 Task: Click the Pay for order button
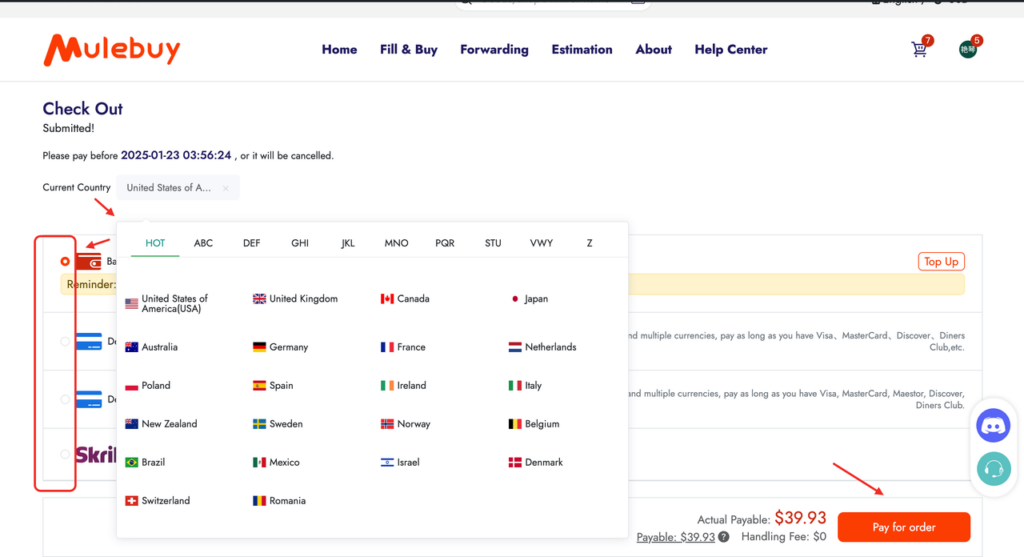tap(904, 527)
